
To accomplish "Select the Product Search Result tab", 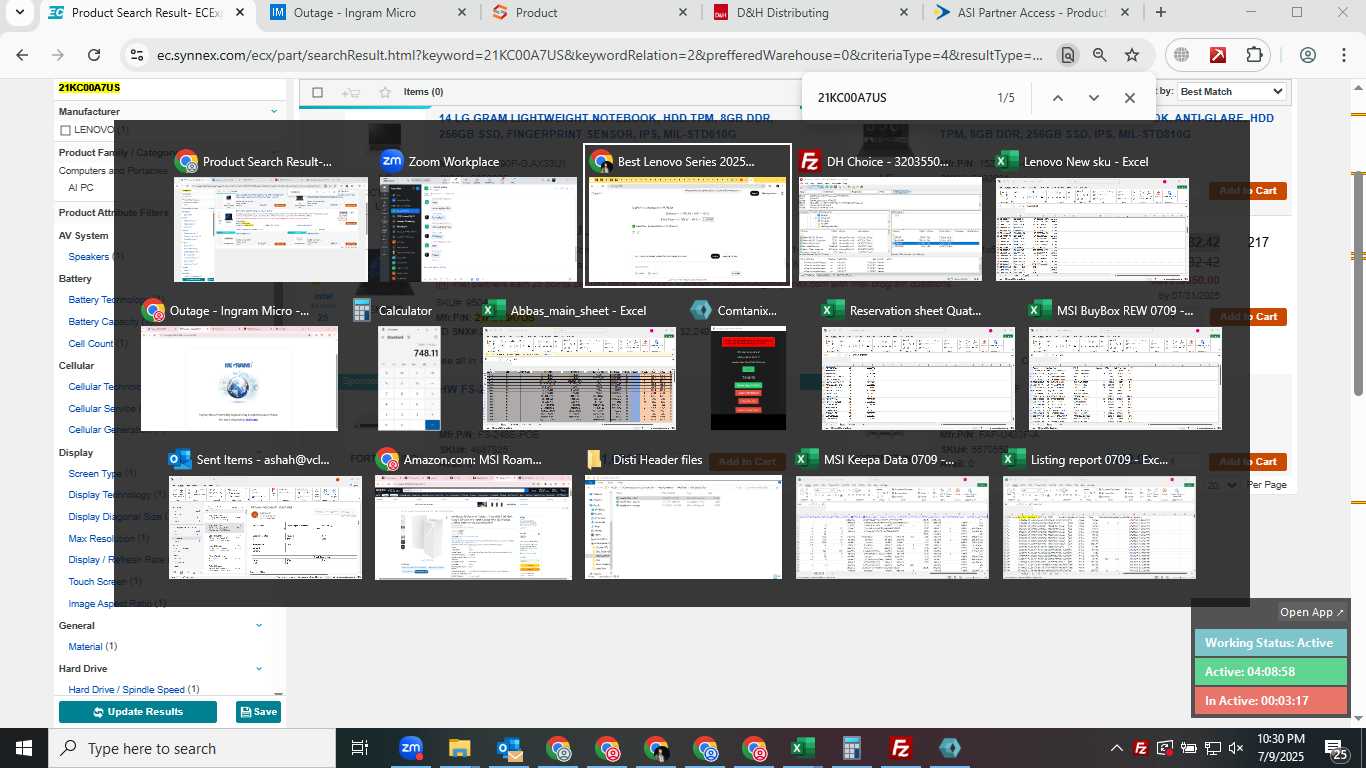I will point(146,13).
